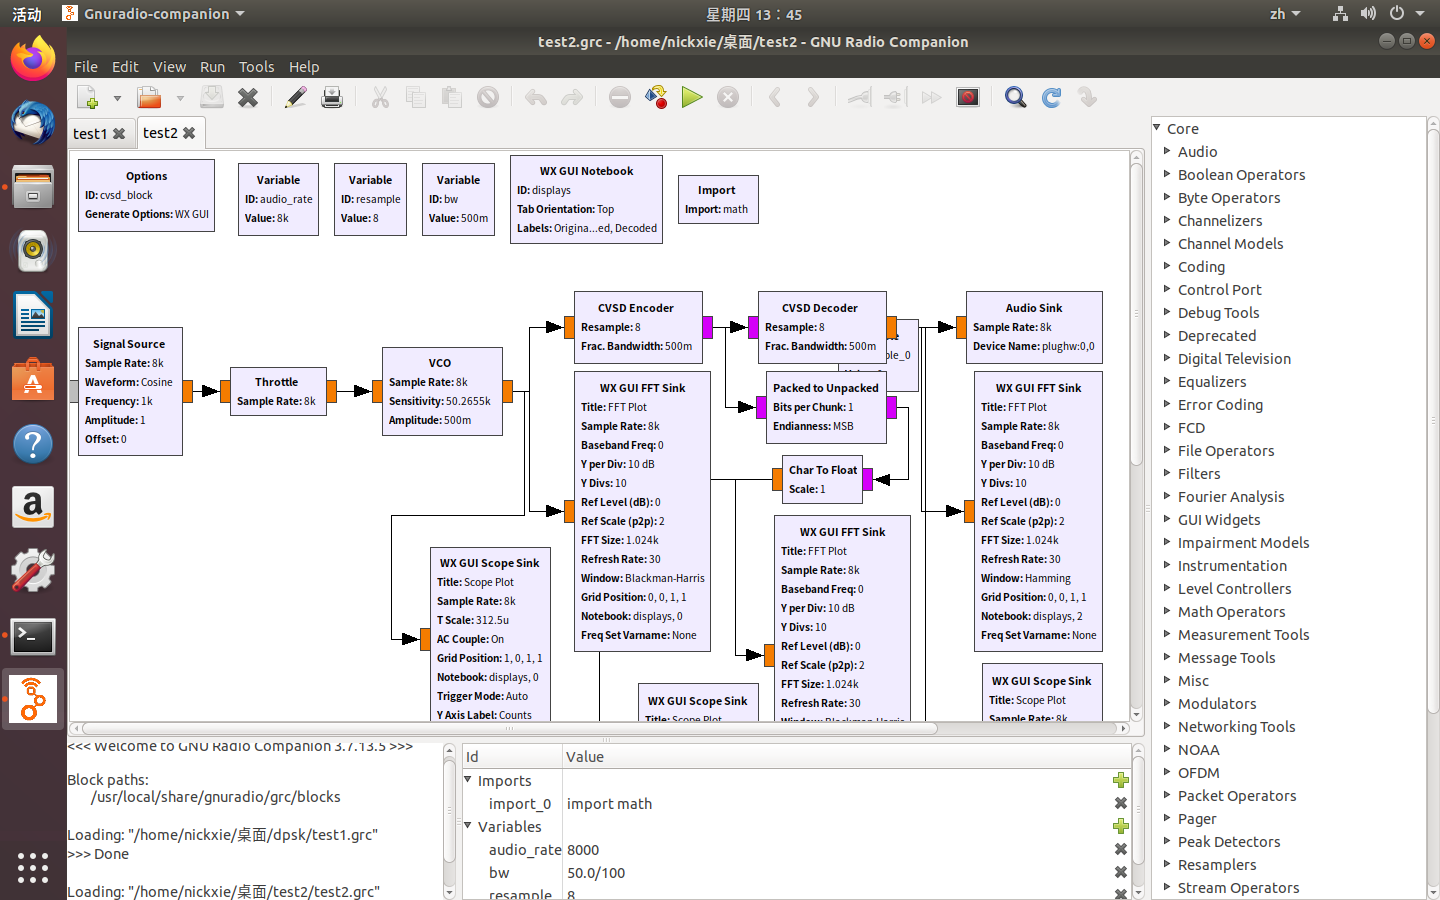Expand the Modulators category
This screenshot has width=1440, height=900.
pyautogui.click(x=1167, y=703)
